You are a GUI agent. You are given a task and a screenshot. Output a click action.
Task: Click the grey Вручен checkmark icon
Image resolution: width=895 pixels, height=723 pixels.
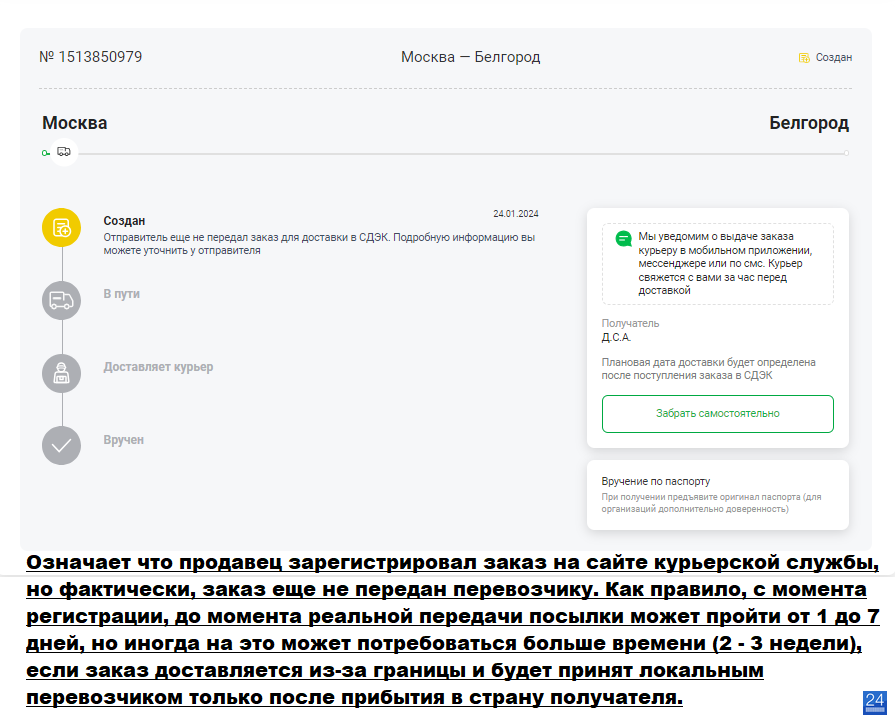point(62,446)
